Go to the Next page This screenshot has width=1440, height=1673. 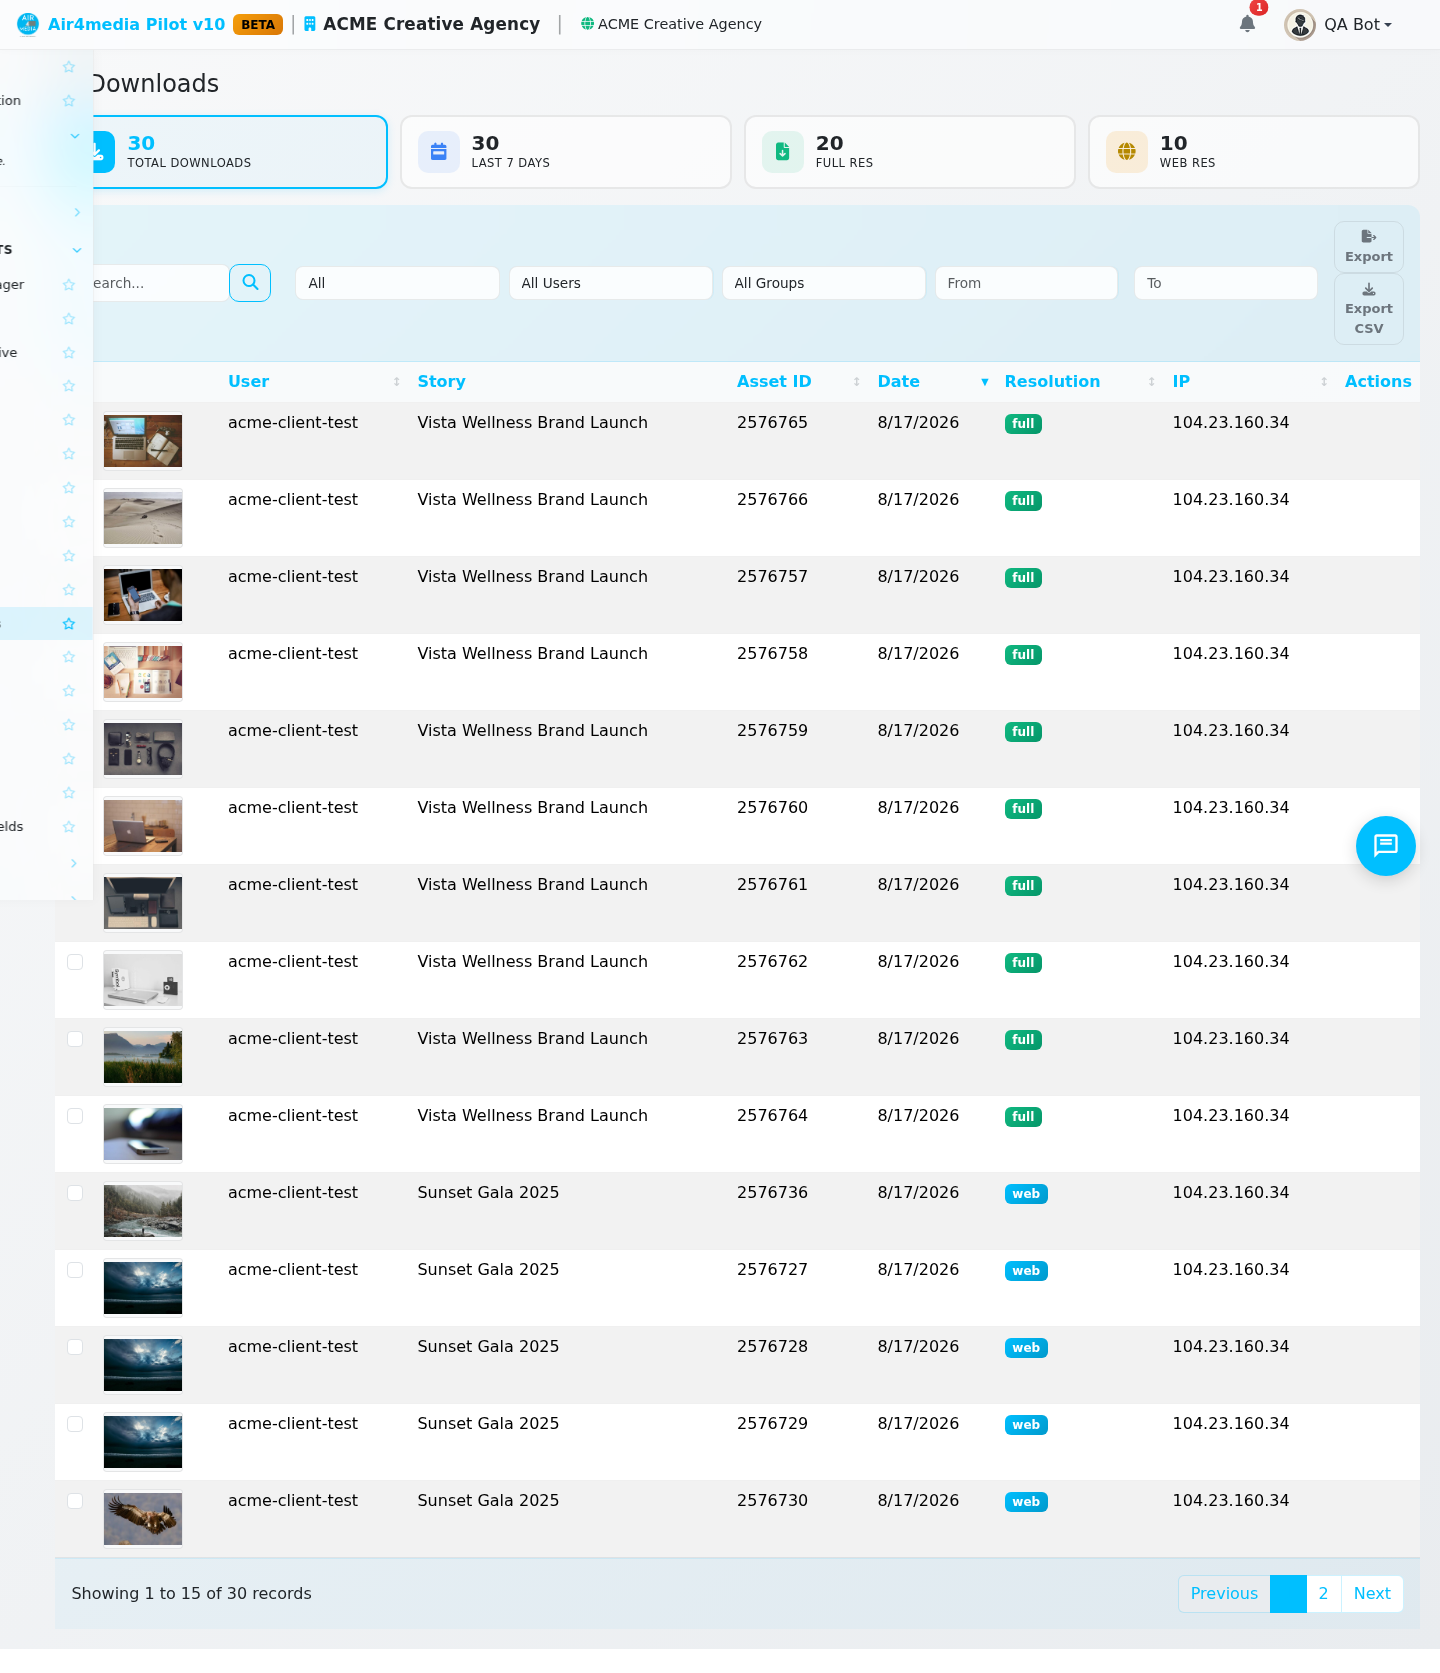(x=1372, y=1594)
